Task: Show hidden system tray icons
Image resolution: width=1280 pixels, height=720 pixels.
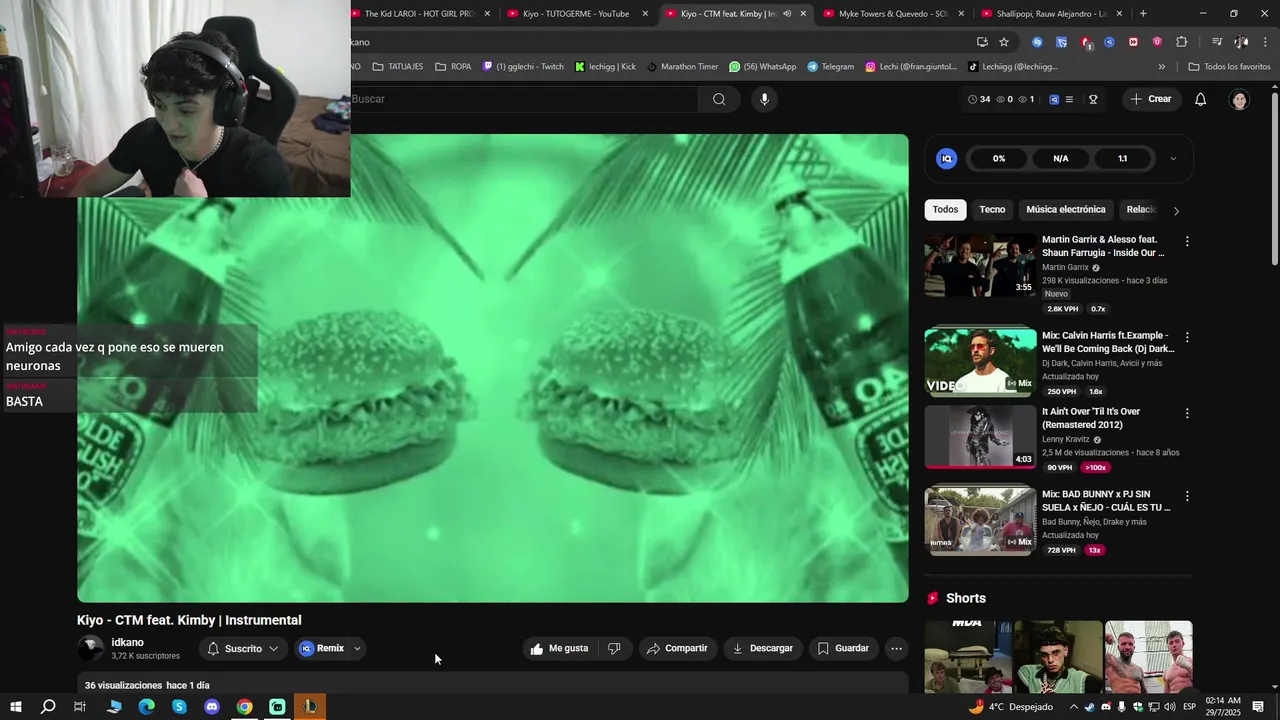Action: (1073, 707)
